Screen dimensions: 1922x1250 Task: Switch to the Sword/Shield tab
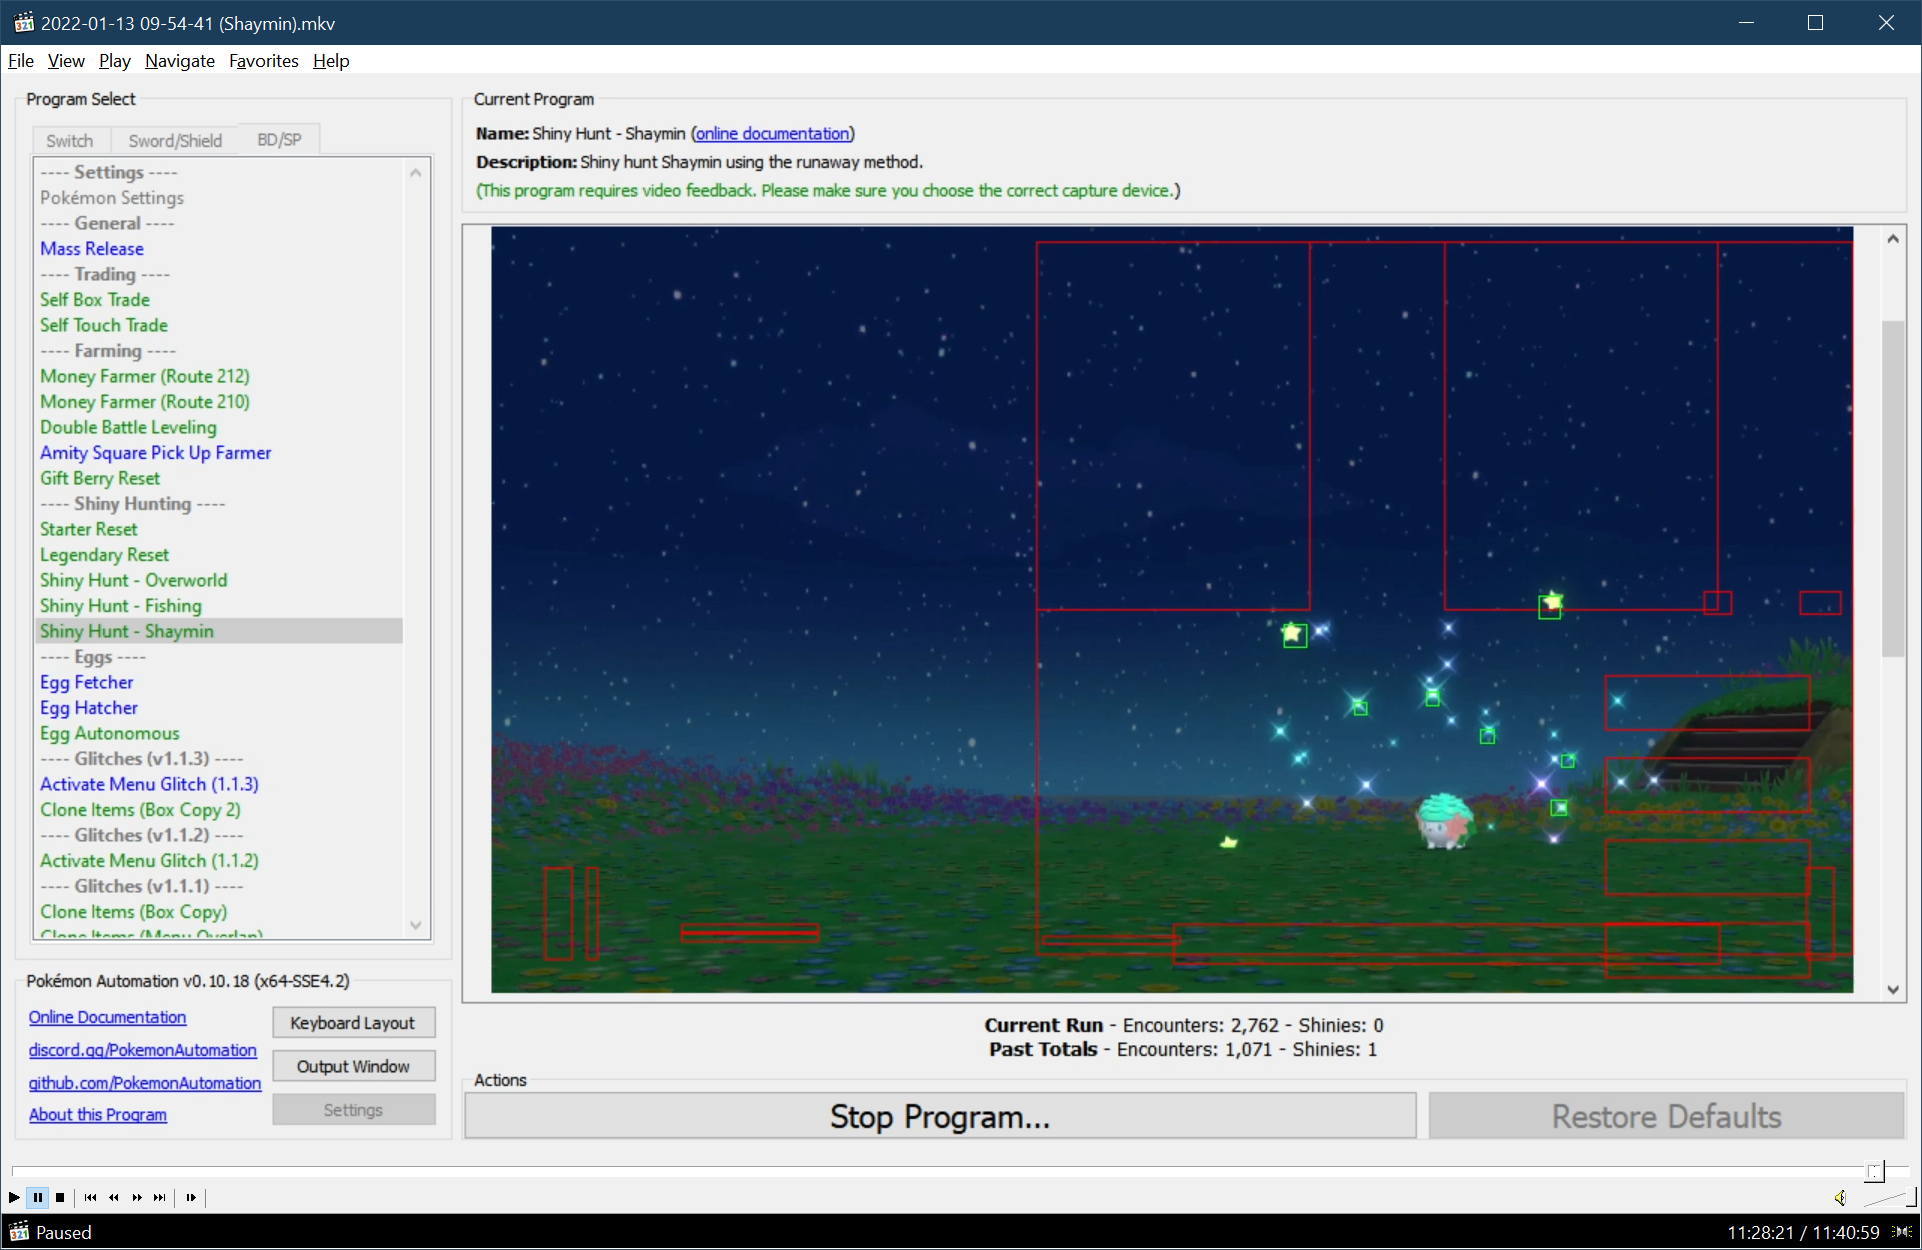click(x=175, y=140)
